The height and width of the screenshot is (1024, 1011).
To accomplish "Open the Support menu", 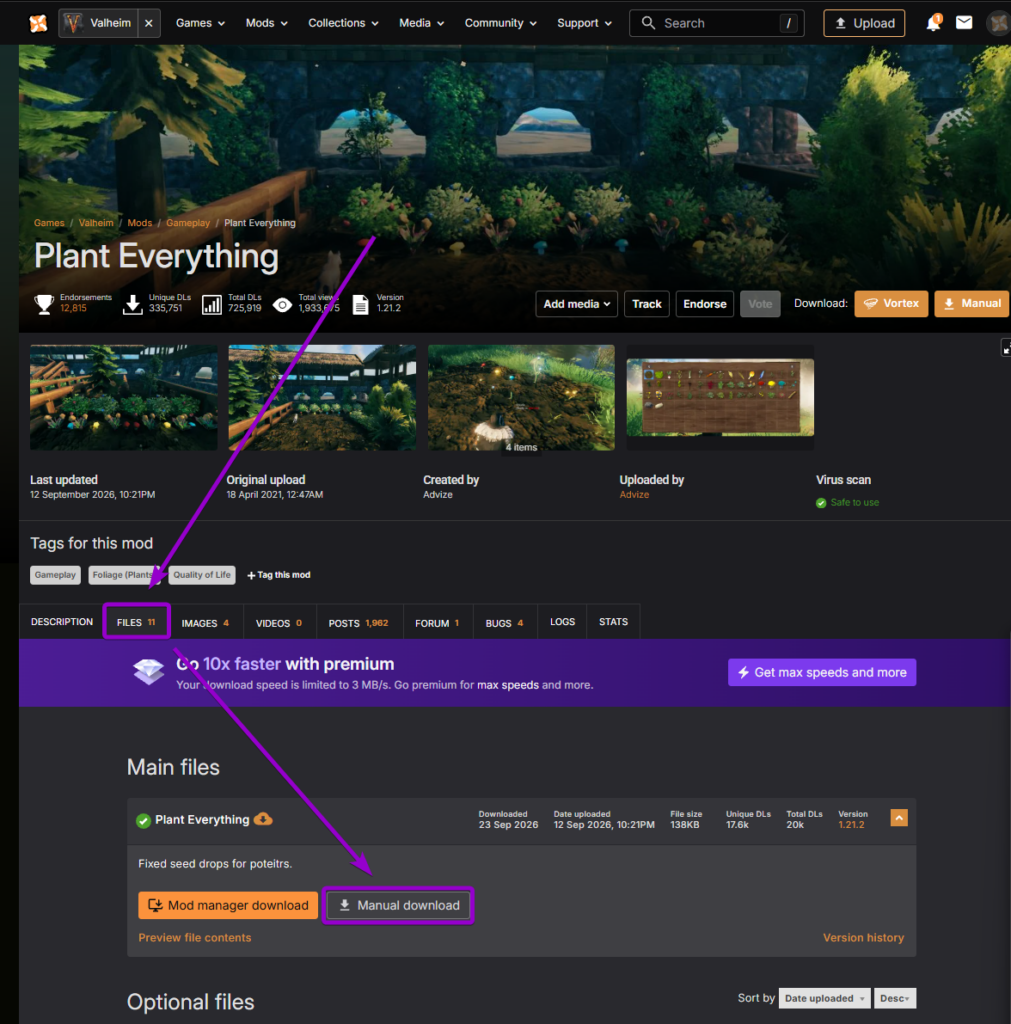I will 584,24.
